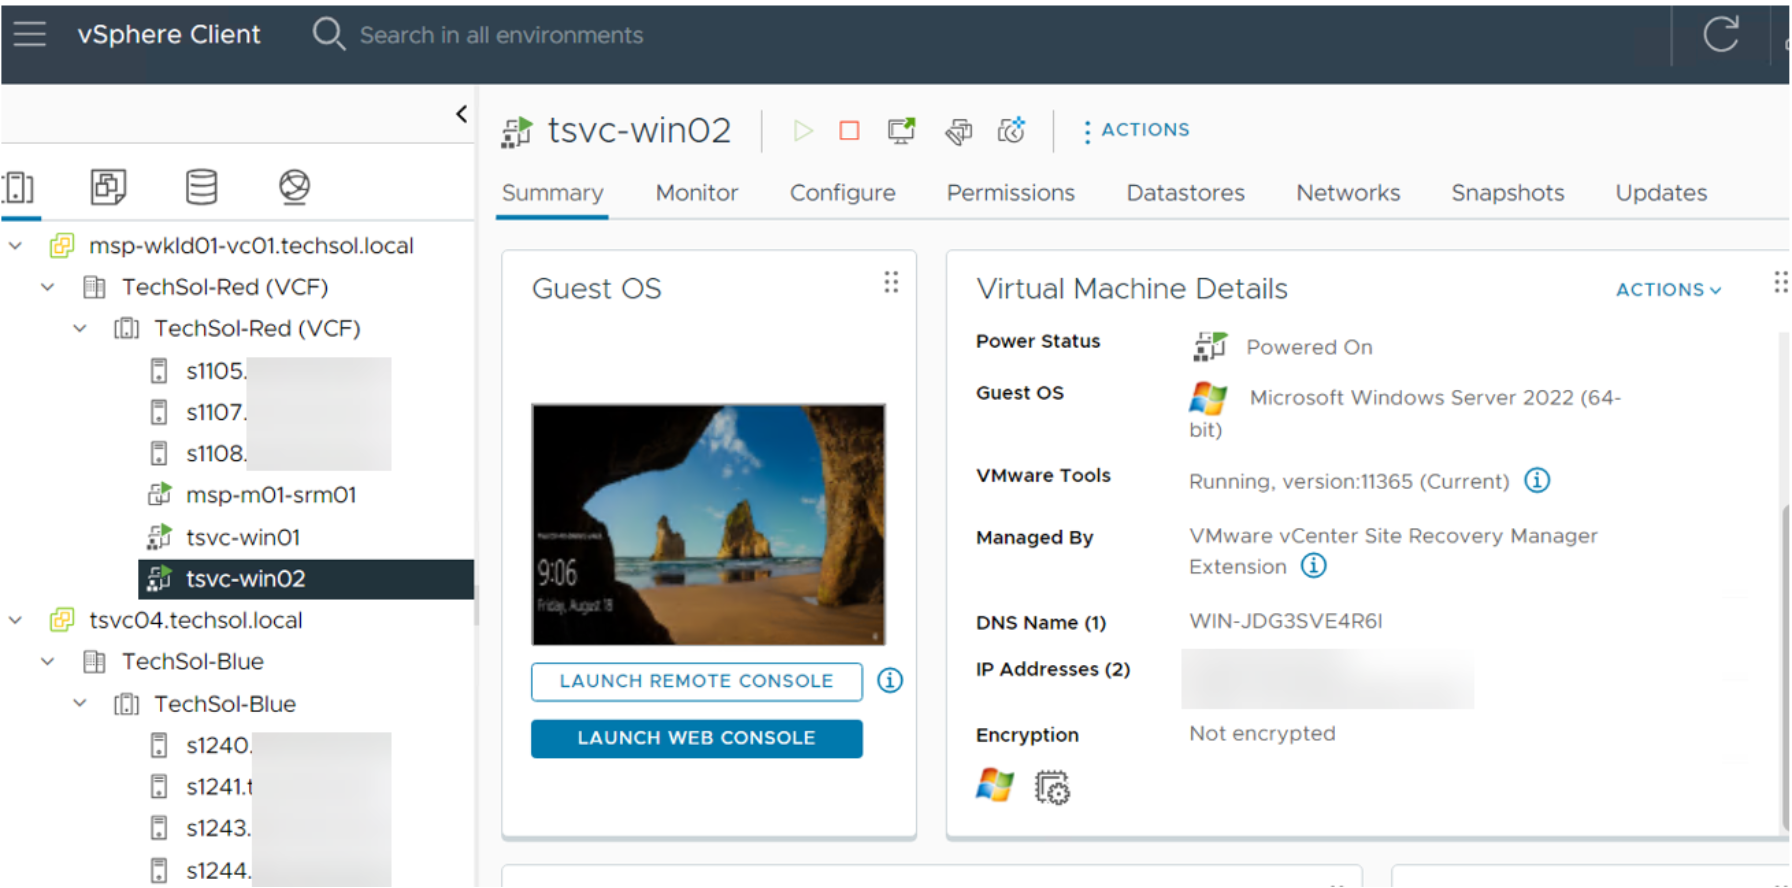Collapse TechSol-Red (VCF) datacenter node
Image resolution: width=1792 pixels, height=888 pixels.
coord(47,288)
